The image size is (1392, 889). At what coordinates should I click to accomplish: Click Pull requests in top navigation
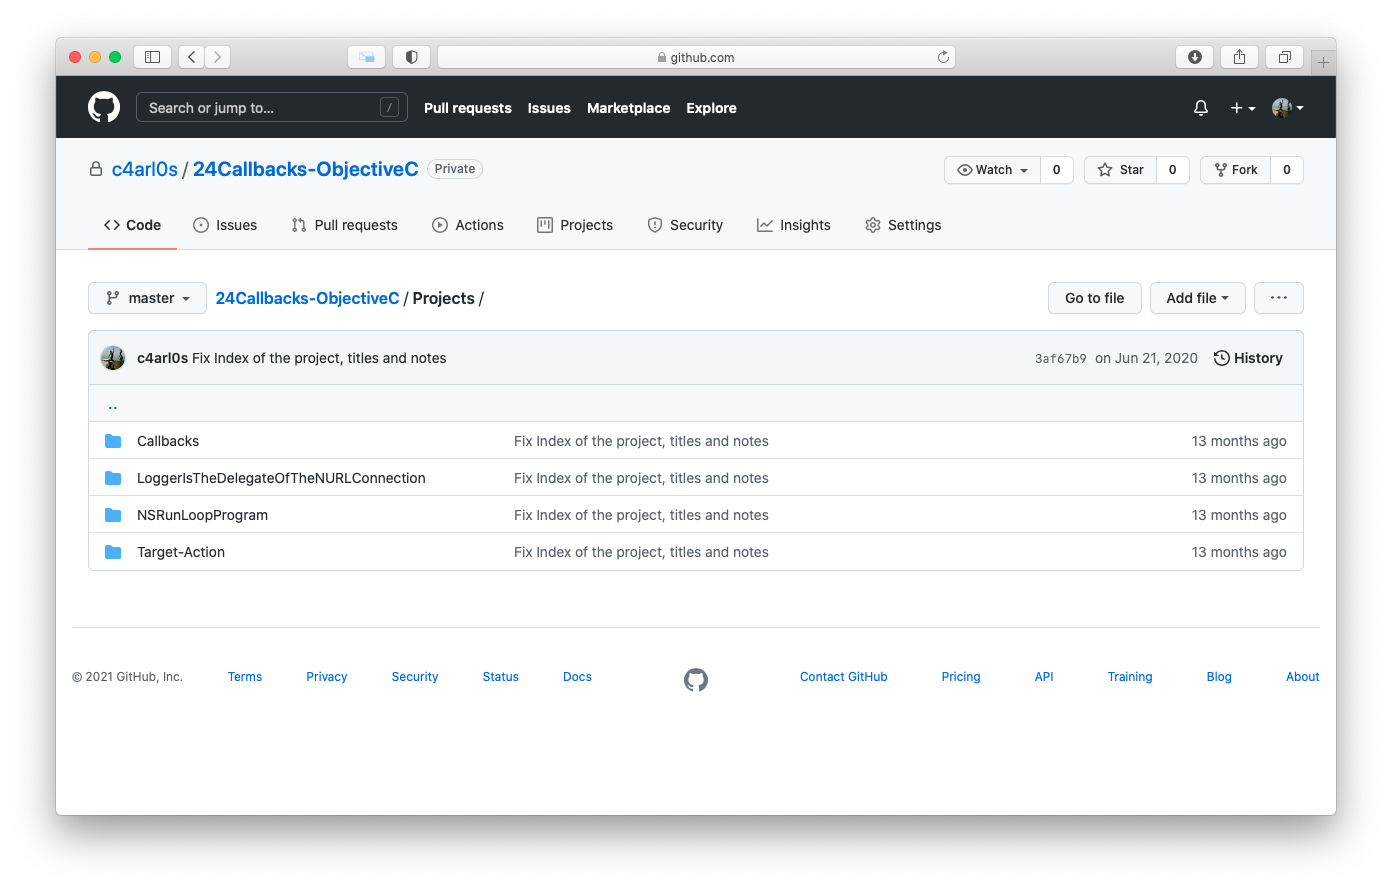[468, 108]
